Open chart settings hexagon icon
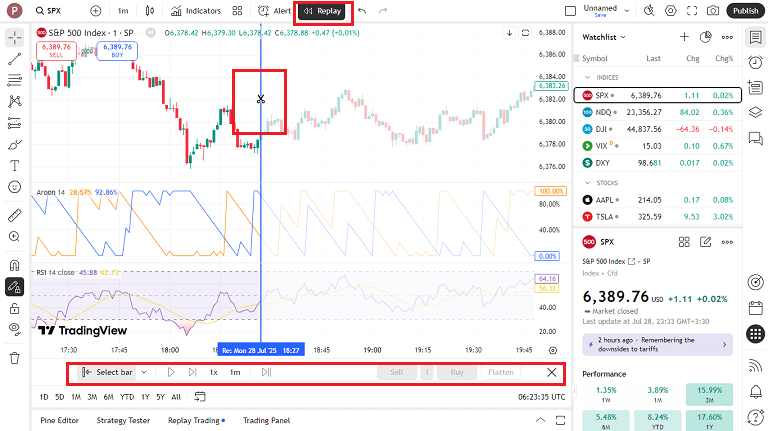Screen dimensions: 768x431 [671, 11]
